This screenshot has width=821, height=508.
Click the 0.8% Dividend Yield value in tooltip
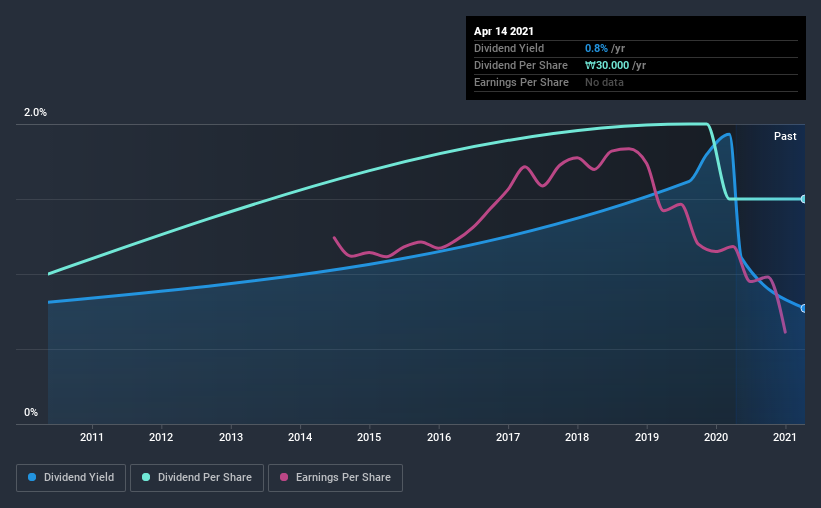pos(596,48)
